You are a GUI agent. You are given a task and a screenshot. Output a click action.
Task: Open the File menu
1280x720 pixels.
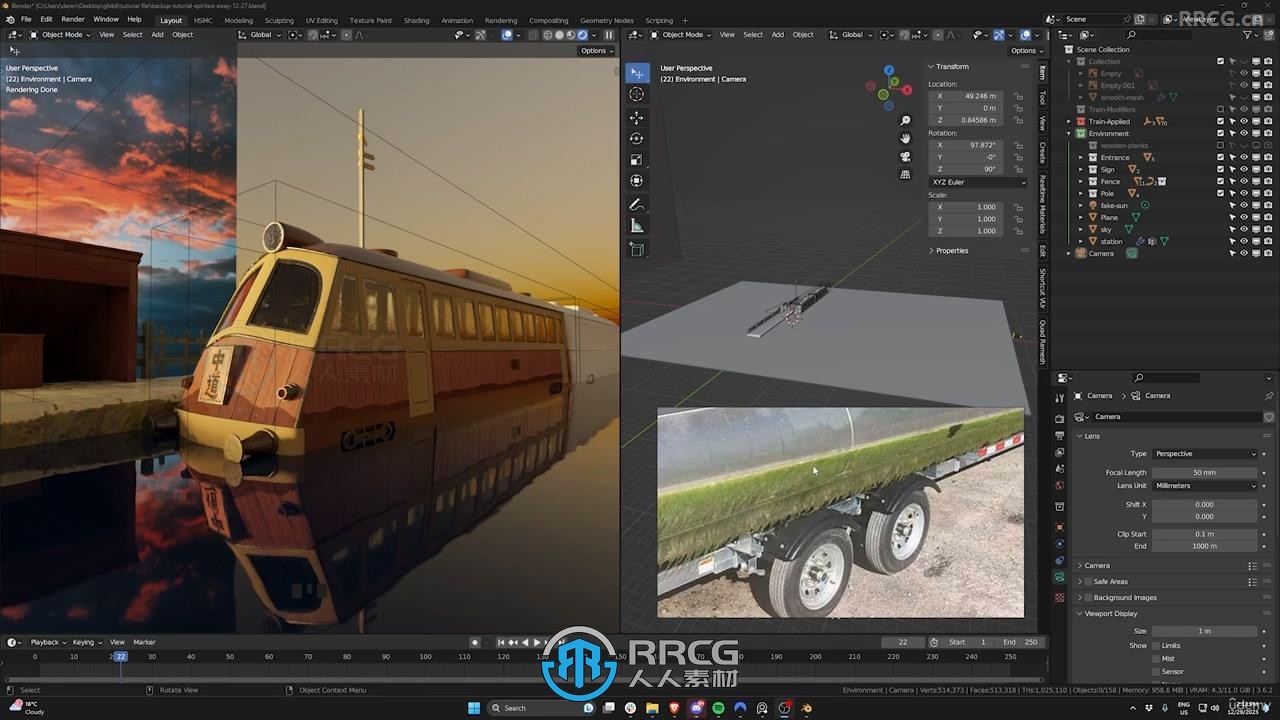click(26, 19)
